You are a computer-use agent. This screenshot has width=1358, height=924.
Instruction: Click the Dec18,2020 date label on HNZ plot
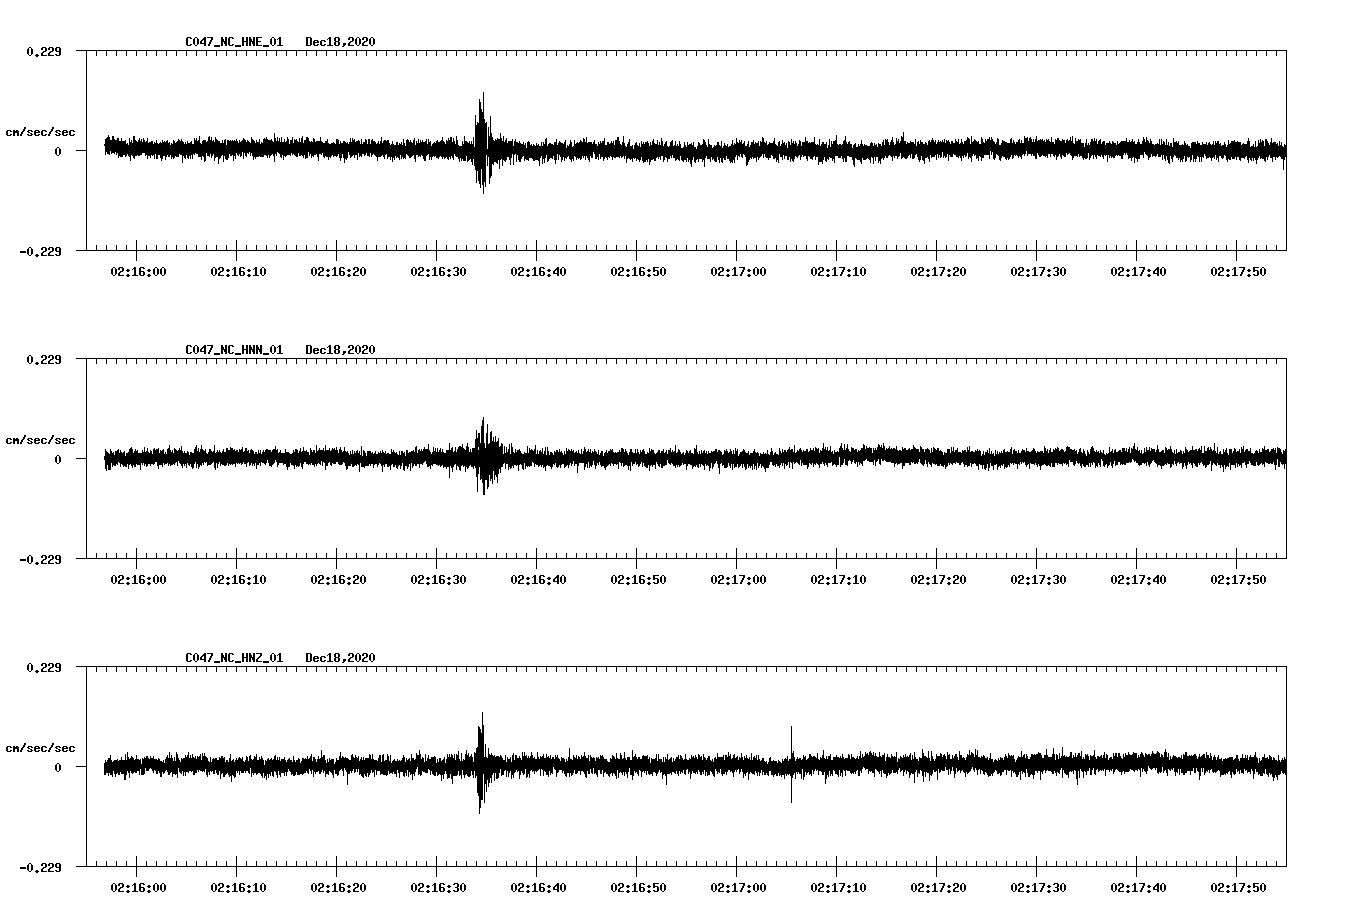tap(341, 657)
